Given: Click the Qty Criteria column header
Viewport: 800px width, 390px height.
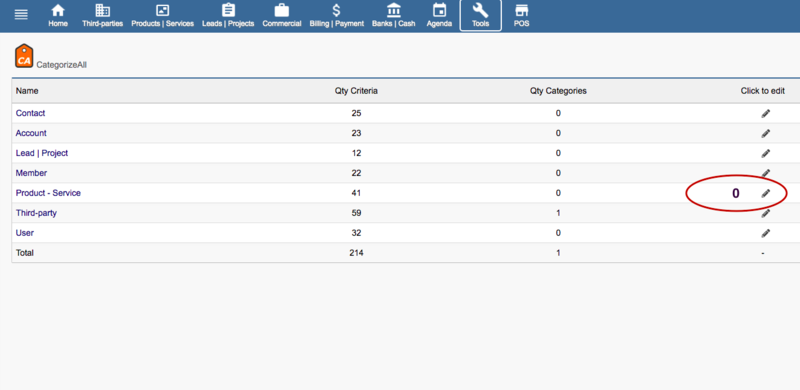Looking at the screenshot, I should (356, 91).
